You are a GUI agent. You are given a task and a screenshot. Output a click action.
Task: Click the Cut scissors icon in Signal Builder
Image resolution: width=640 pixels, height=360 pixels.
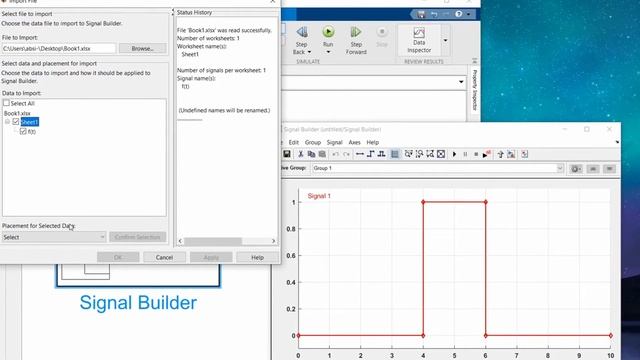point(300,154)
